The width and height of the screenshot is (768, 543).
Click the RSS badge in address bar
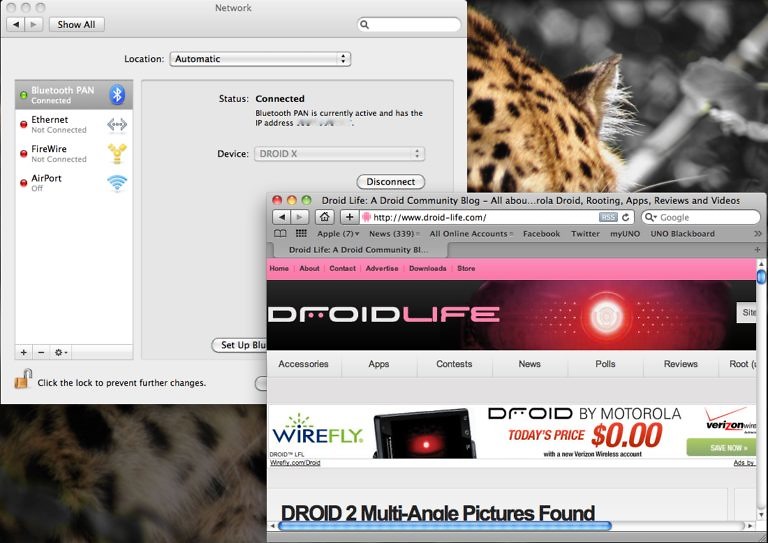pyautogui.click(x=608, y=217)
